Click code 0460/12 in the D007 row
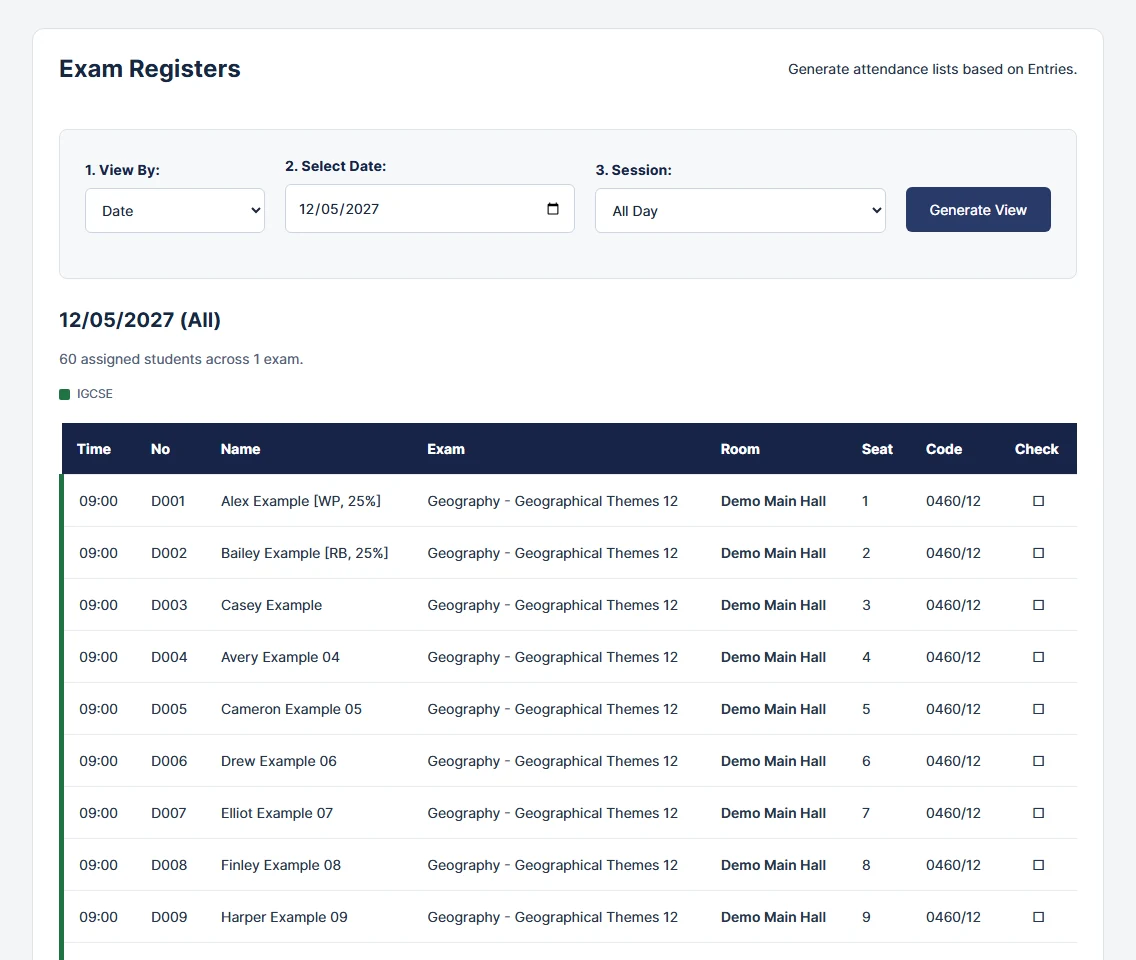Image resolution: width=1136 pixels, height=960 pixels. (953, 813)
